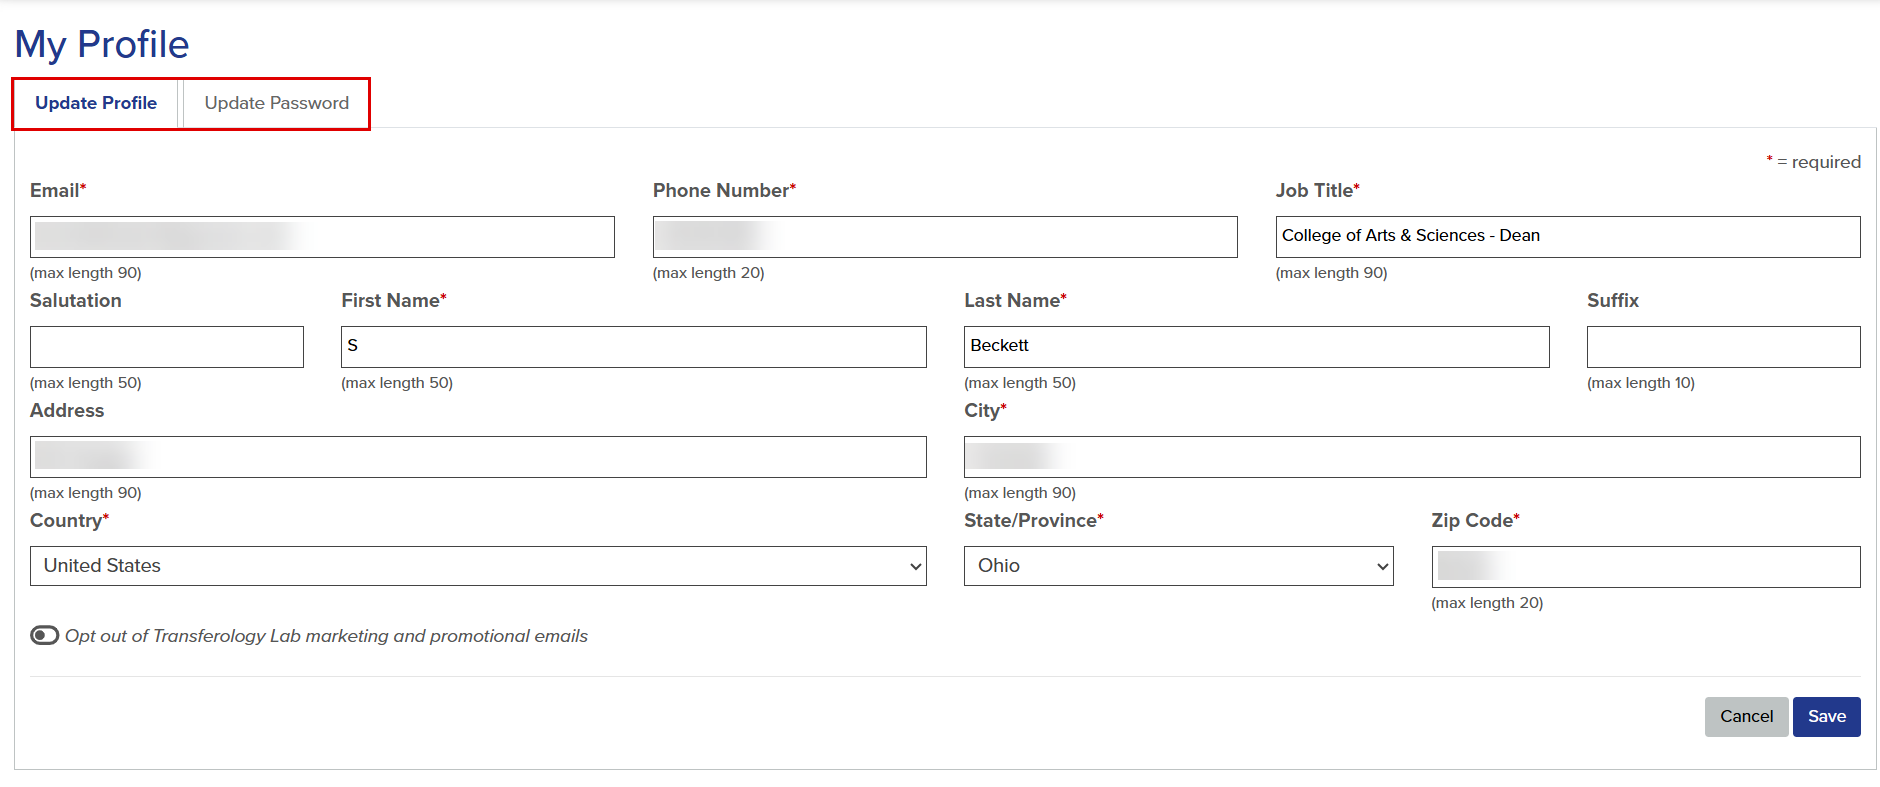Switch to the Update Password tab
This screenshot has height=787, width=1880.
click(276, 103)
